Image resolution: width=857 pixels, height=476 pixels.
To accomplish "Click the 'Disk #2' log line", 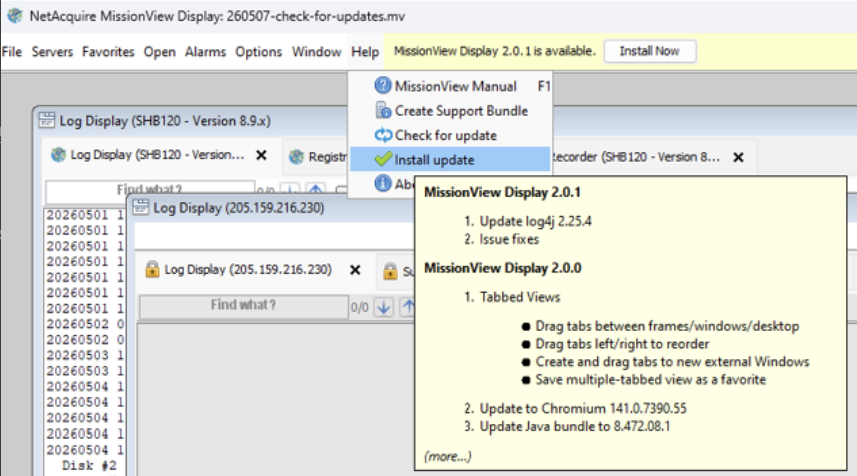I will tap(89, 466).
